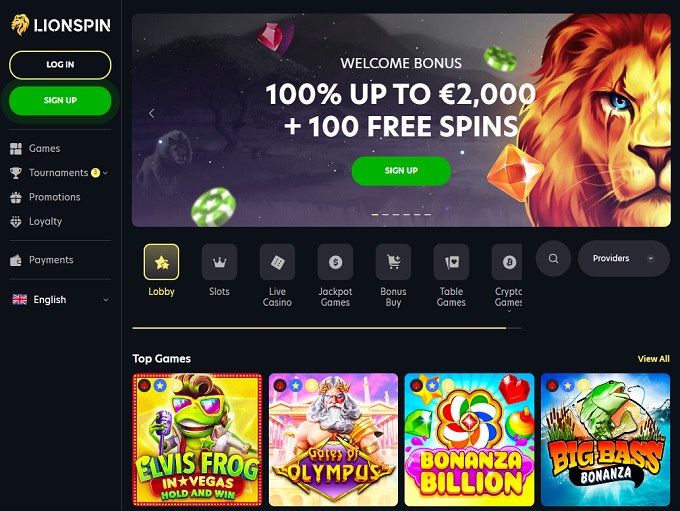680x511 pixels.
Task: Expand the Providers dropdown
Action: coord(624,259)
